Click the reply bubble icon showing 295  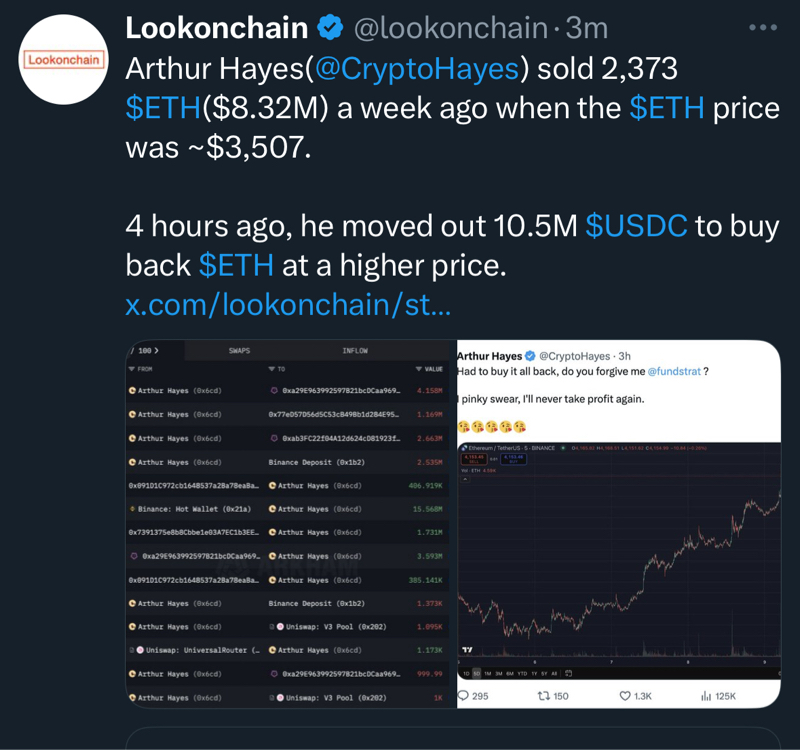[x=465, y=695]
